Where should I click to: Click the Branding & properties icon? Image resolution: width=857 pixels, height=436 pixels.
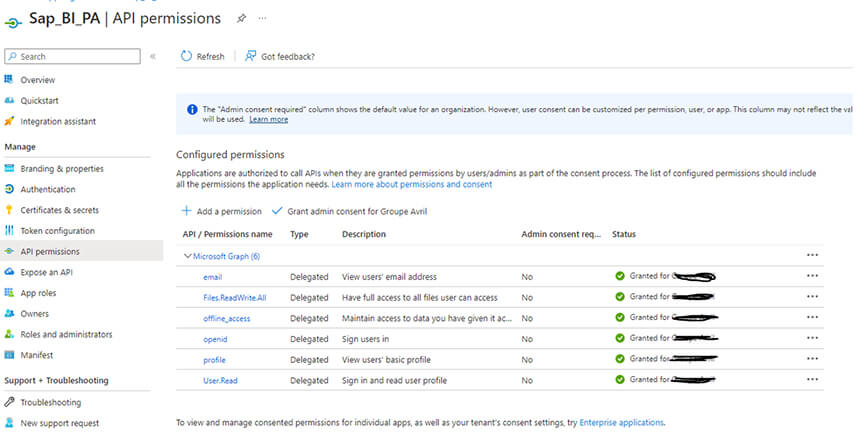click(9, 168)
